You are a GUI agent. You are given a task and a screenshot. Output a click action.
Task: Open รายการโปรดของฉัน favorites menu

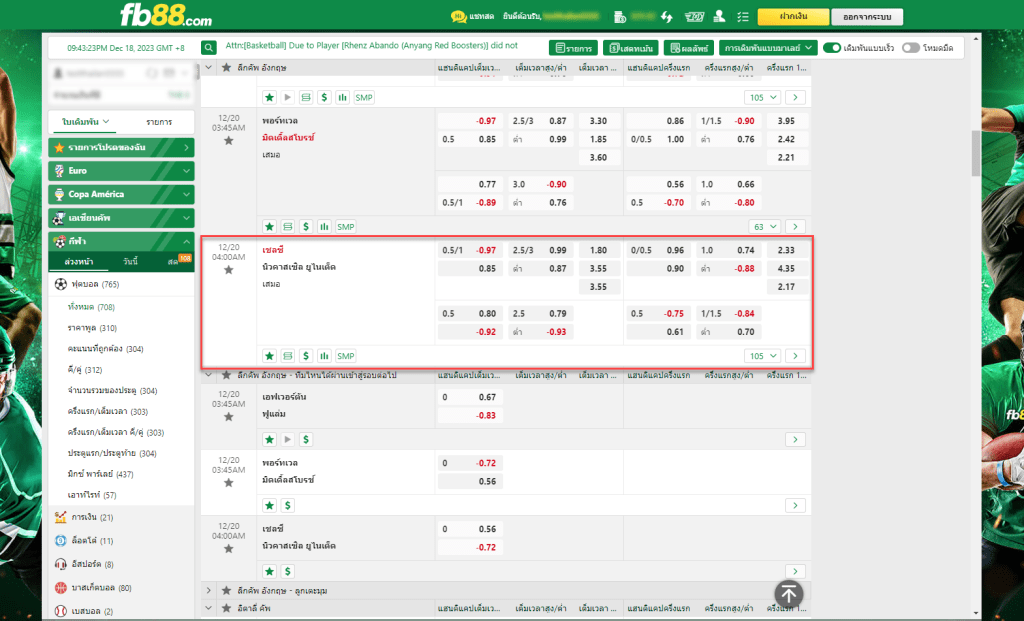(x=121, y=147)
